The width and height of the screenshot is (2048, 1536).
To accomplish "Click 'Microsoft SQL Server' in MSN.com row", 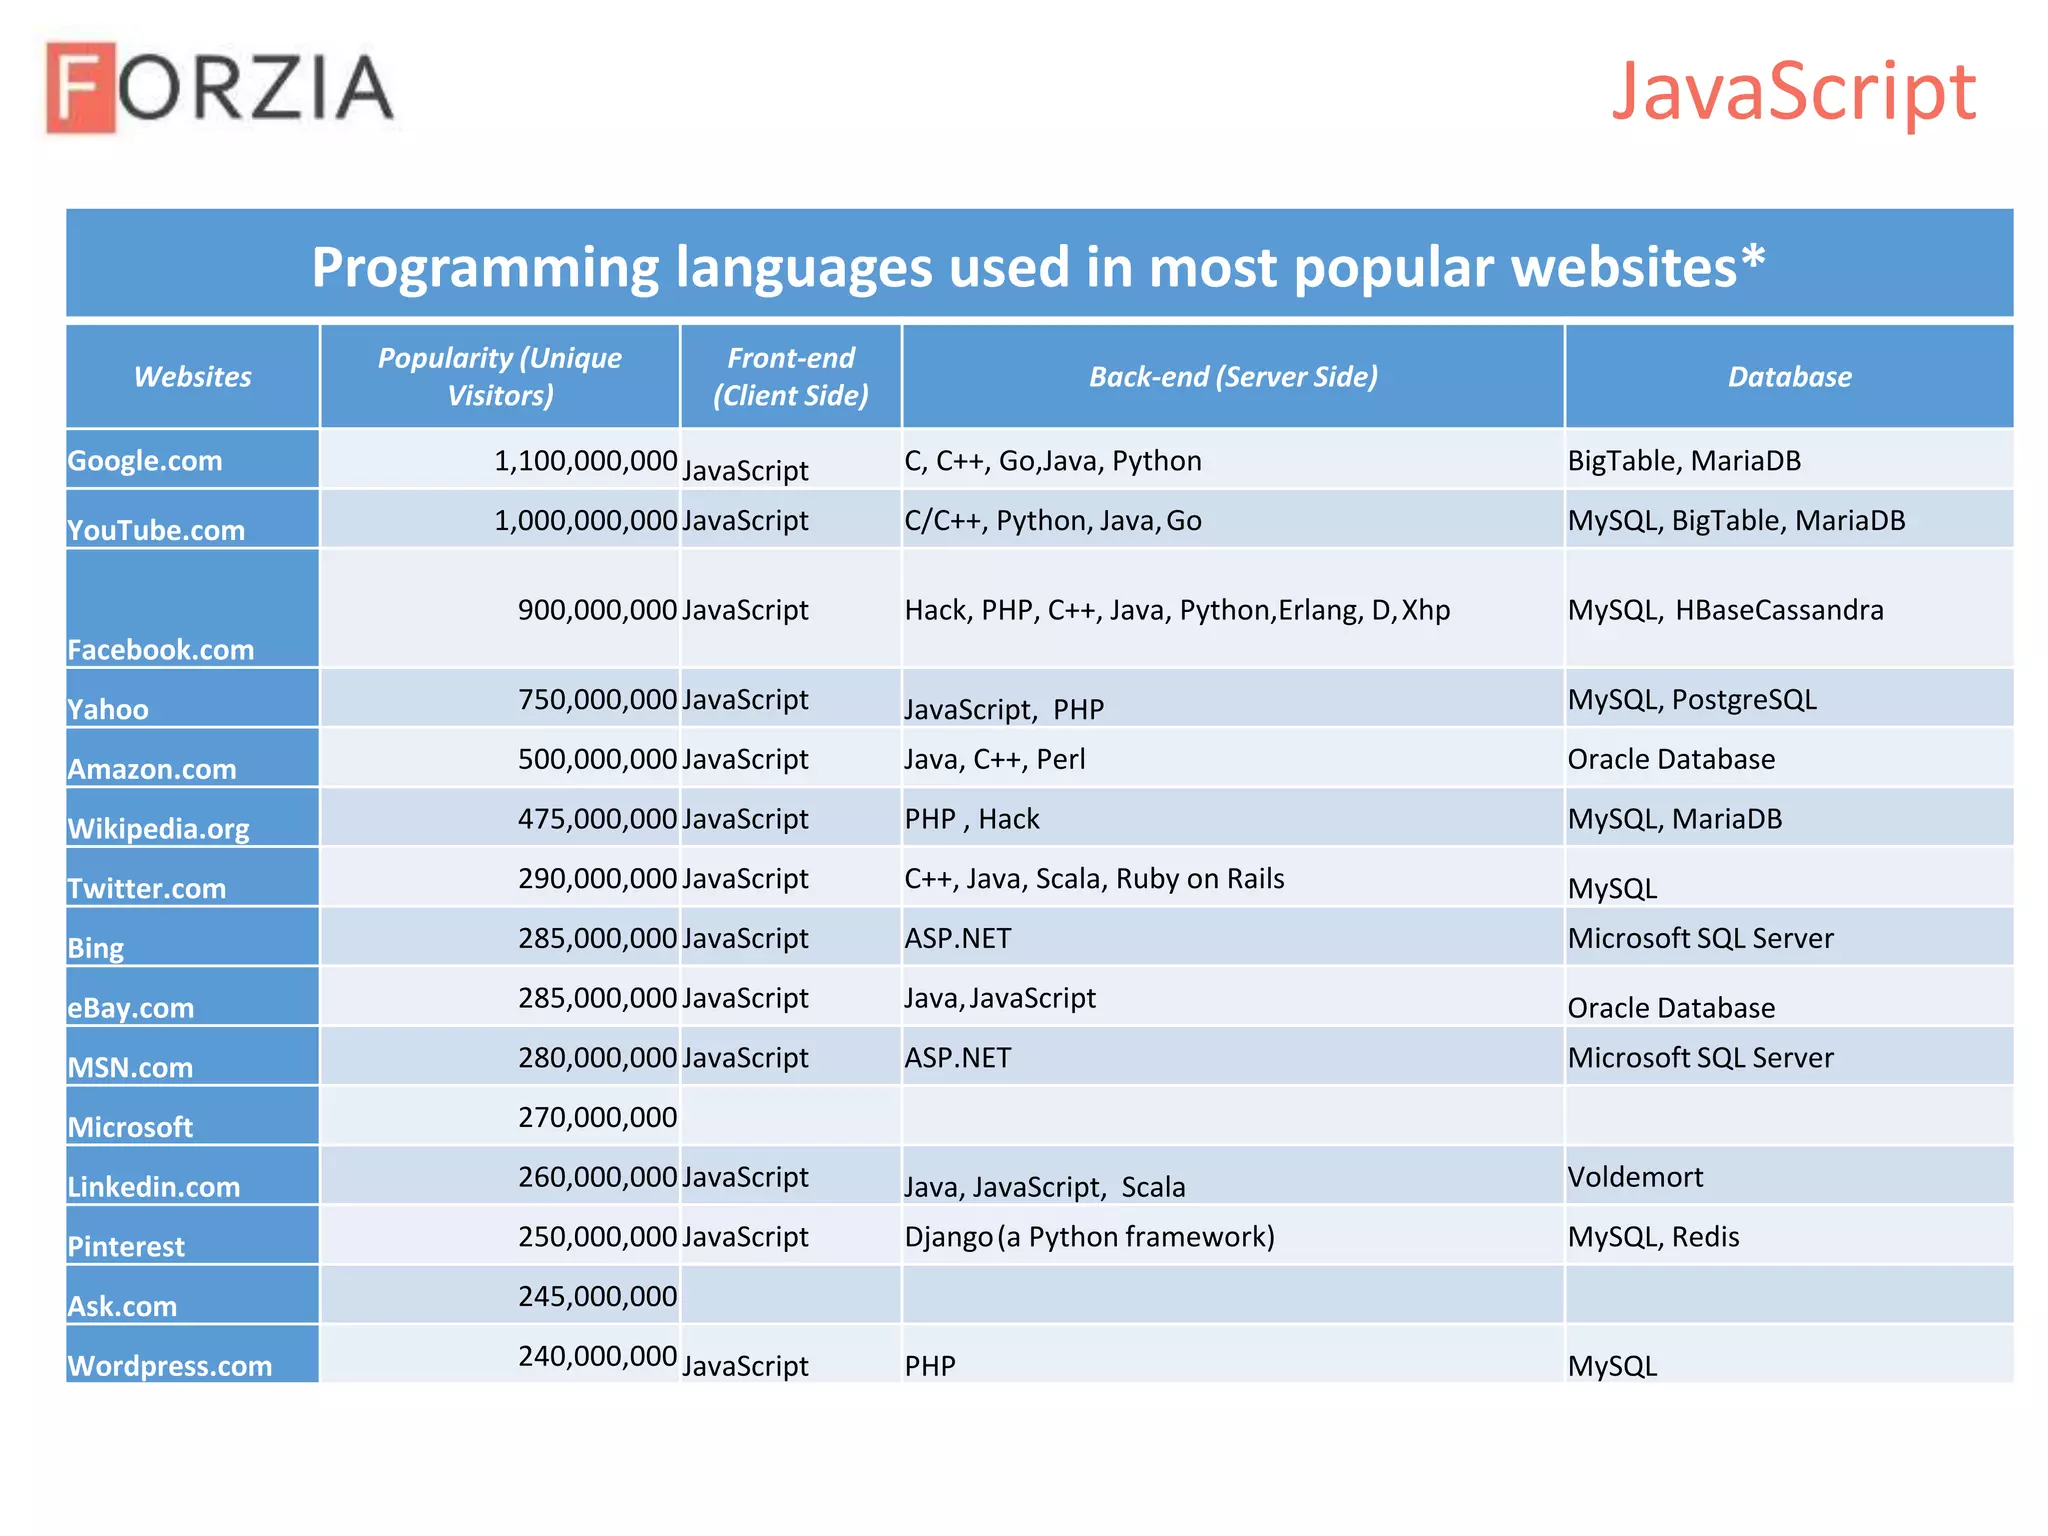I will pyautogui.click(x=1701, y=1058).
